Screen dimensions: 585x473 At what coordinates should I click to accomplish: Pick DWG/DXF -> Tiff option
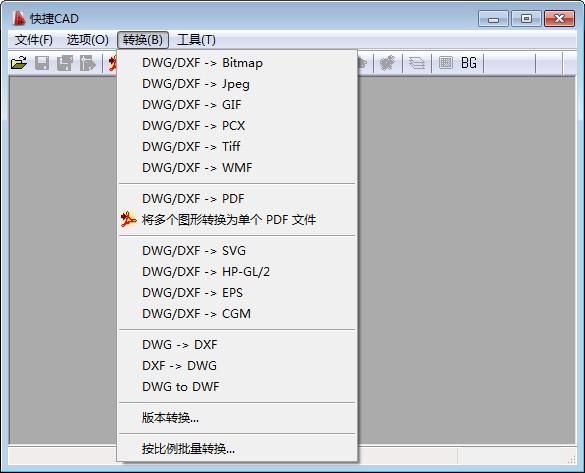point(237,147)
